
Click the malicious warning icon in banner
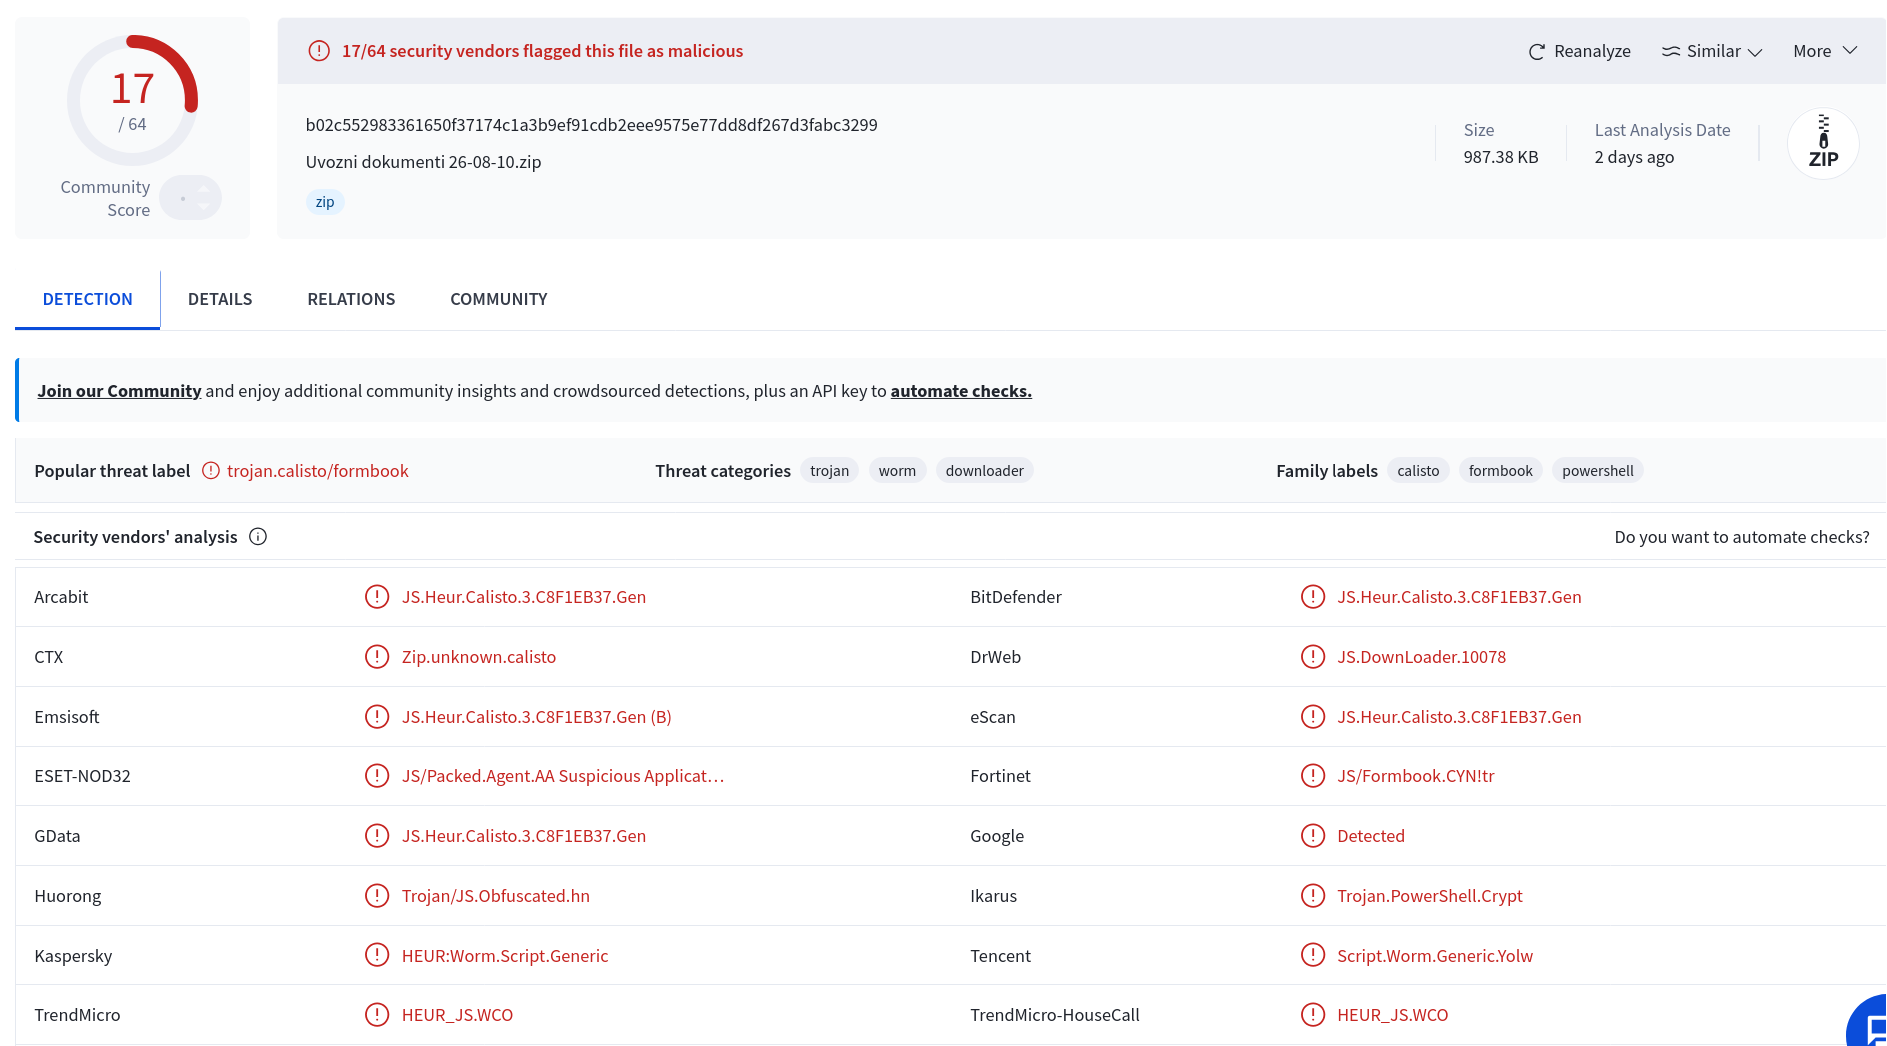coord(319,51)
